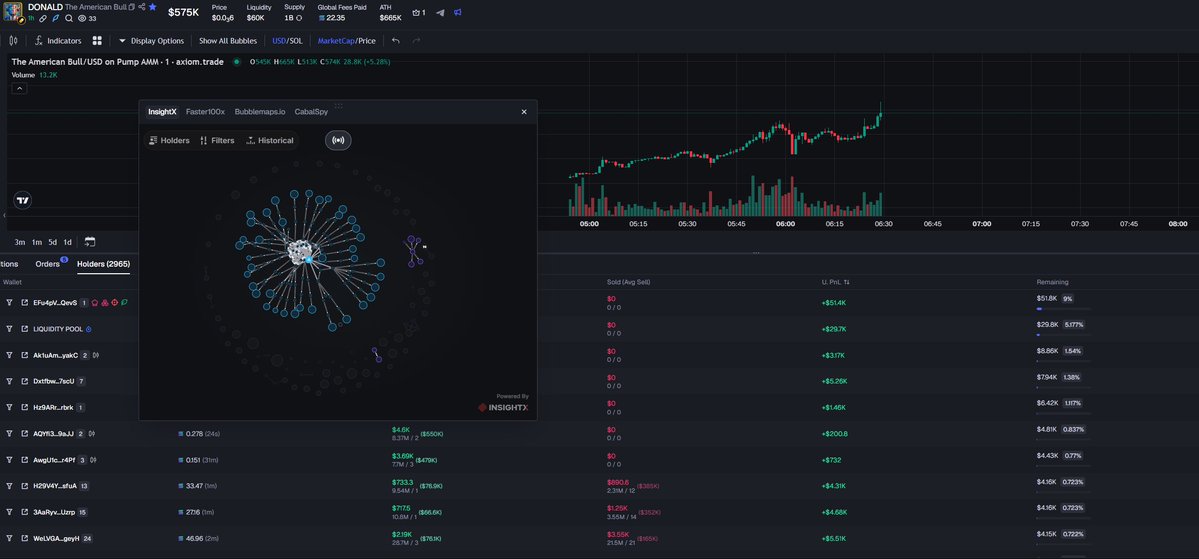1199x559 pixels.
Task: Toggle the favorite star for DONALD
Action: tap(153, 7)
